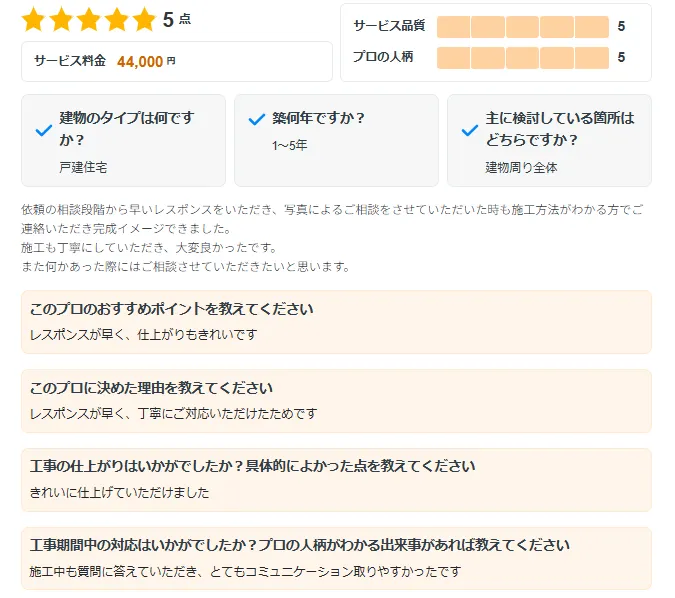Click the 工事の仕上がりはいかがでしたか heading
This screenshot has width=675, height=598.
(252, 466)
